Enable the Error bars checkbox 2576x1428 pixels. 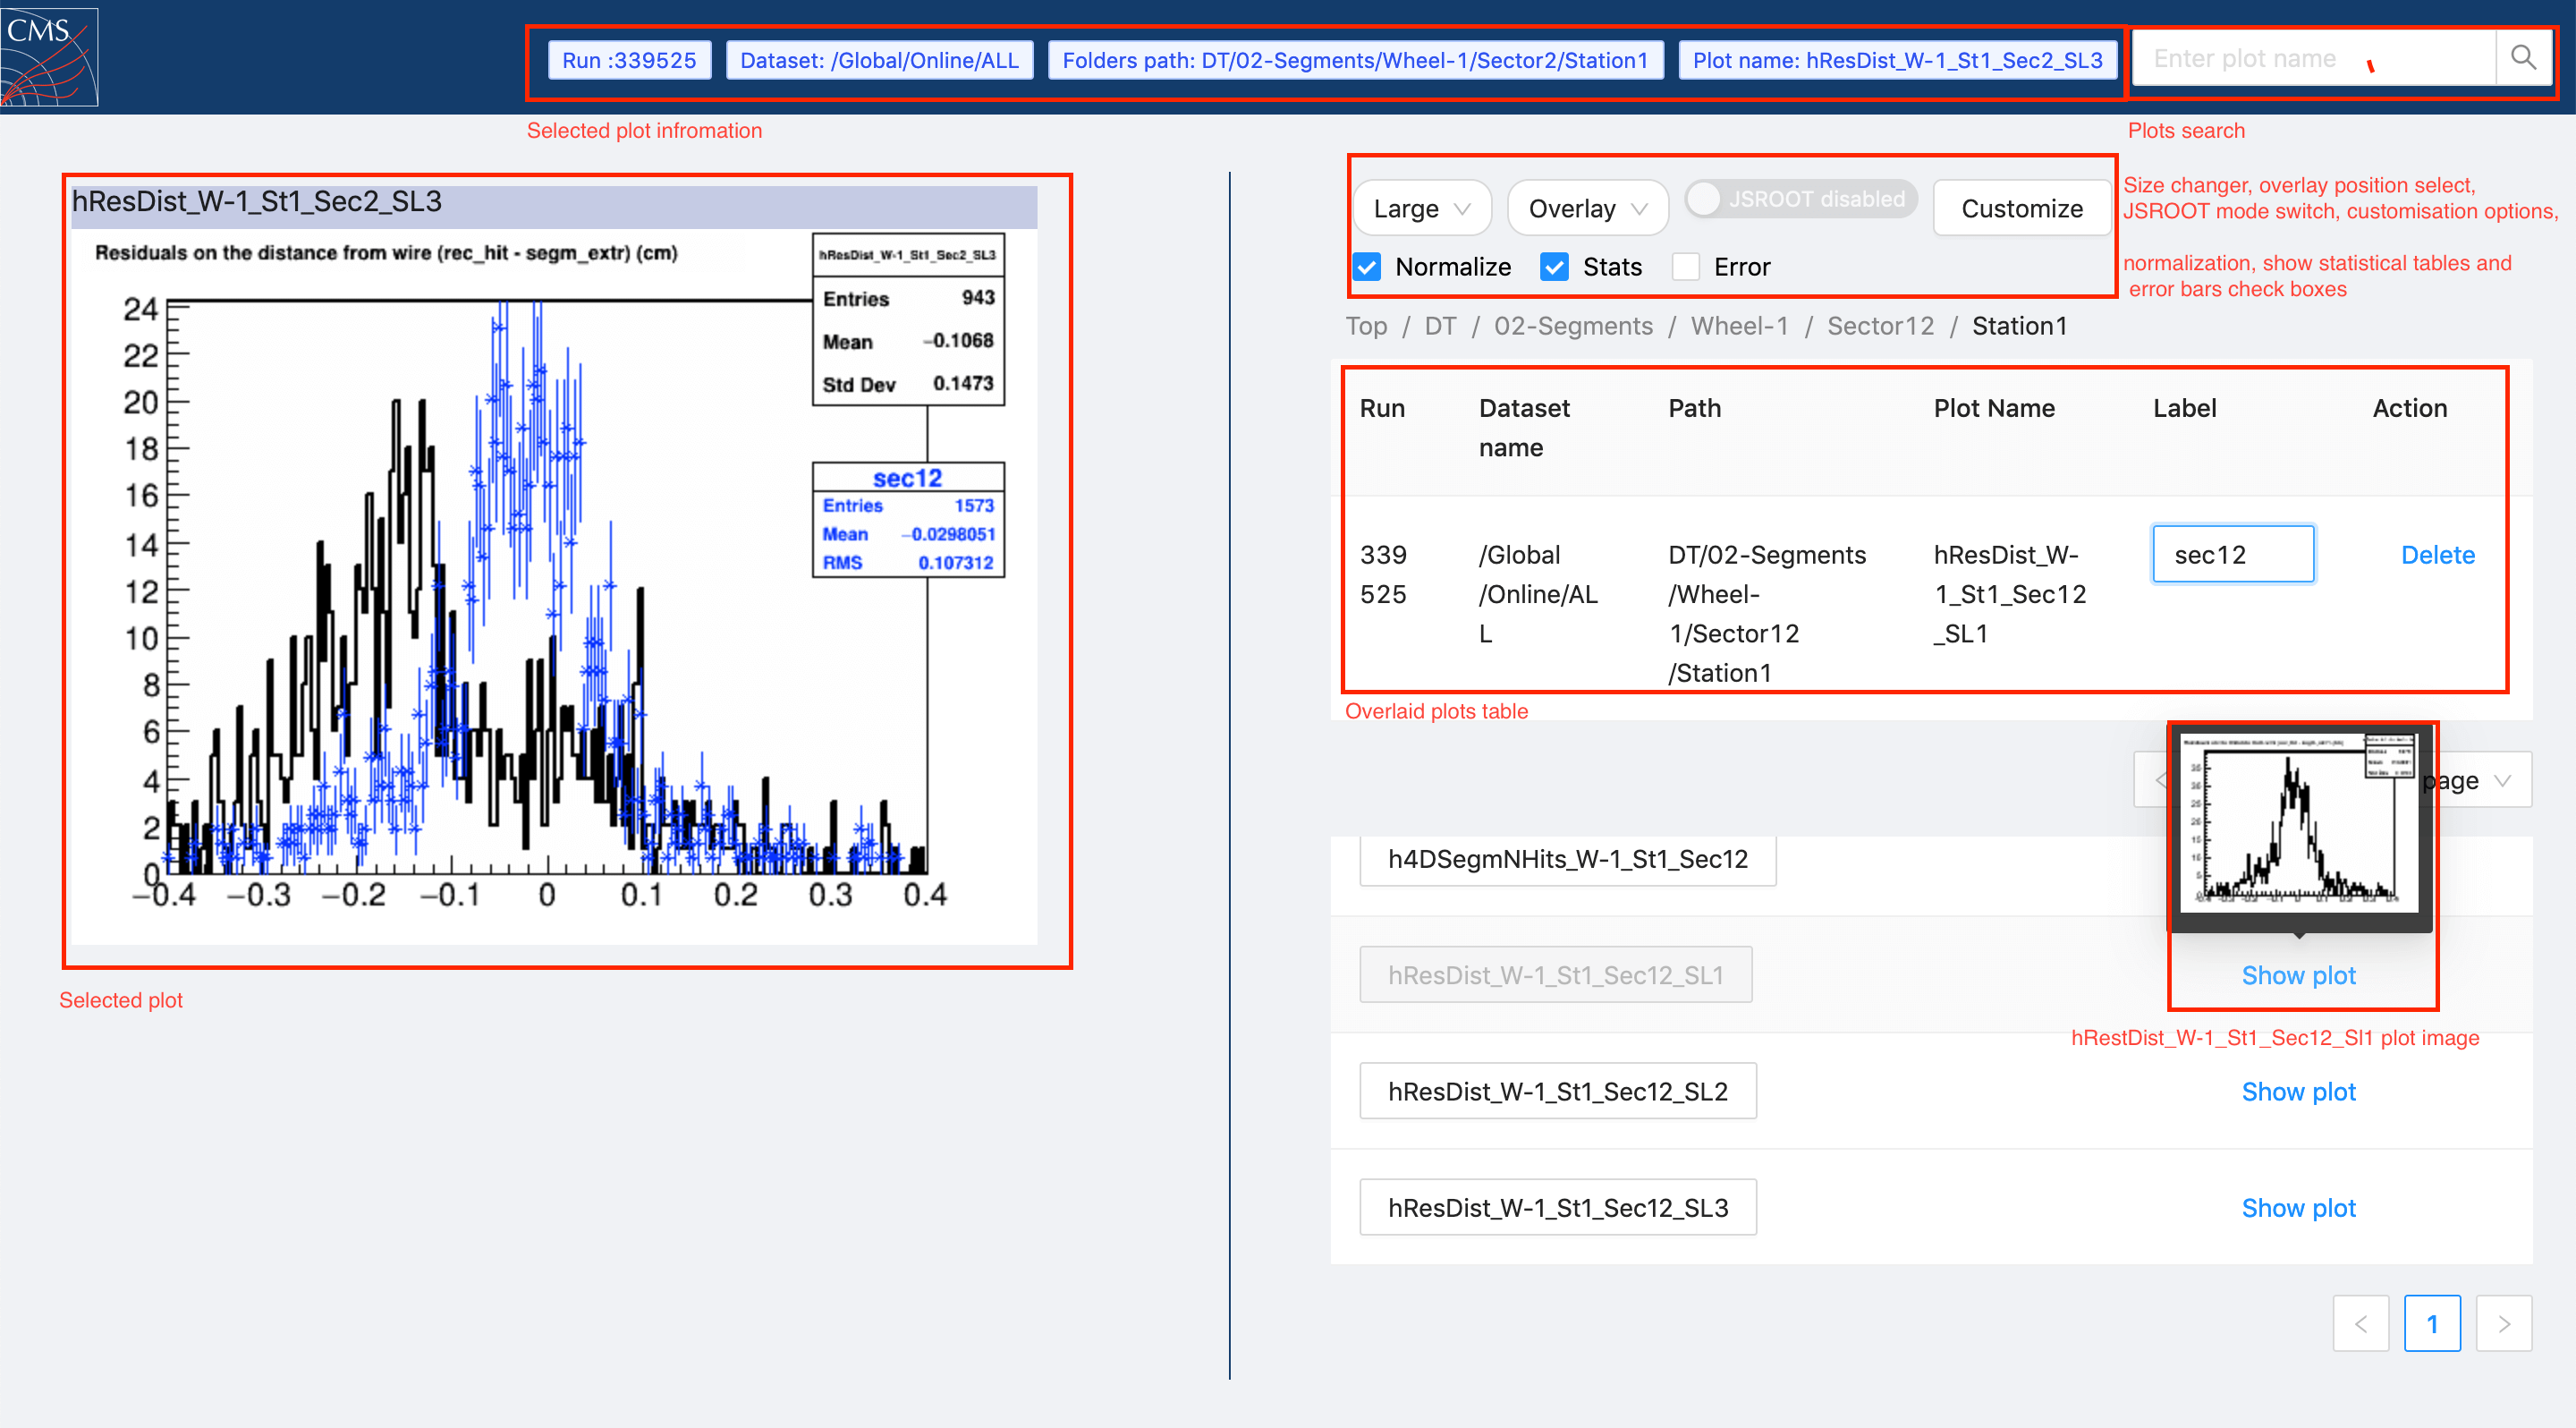pyautogui.click(x=1686, y=267)
